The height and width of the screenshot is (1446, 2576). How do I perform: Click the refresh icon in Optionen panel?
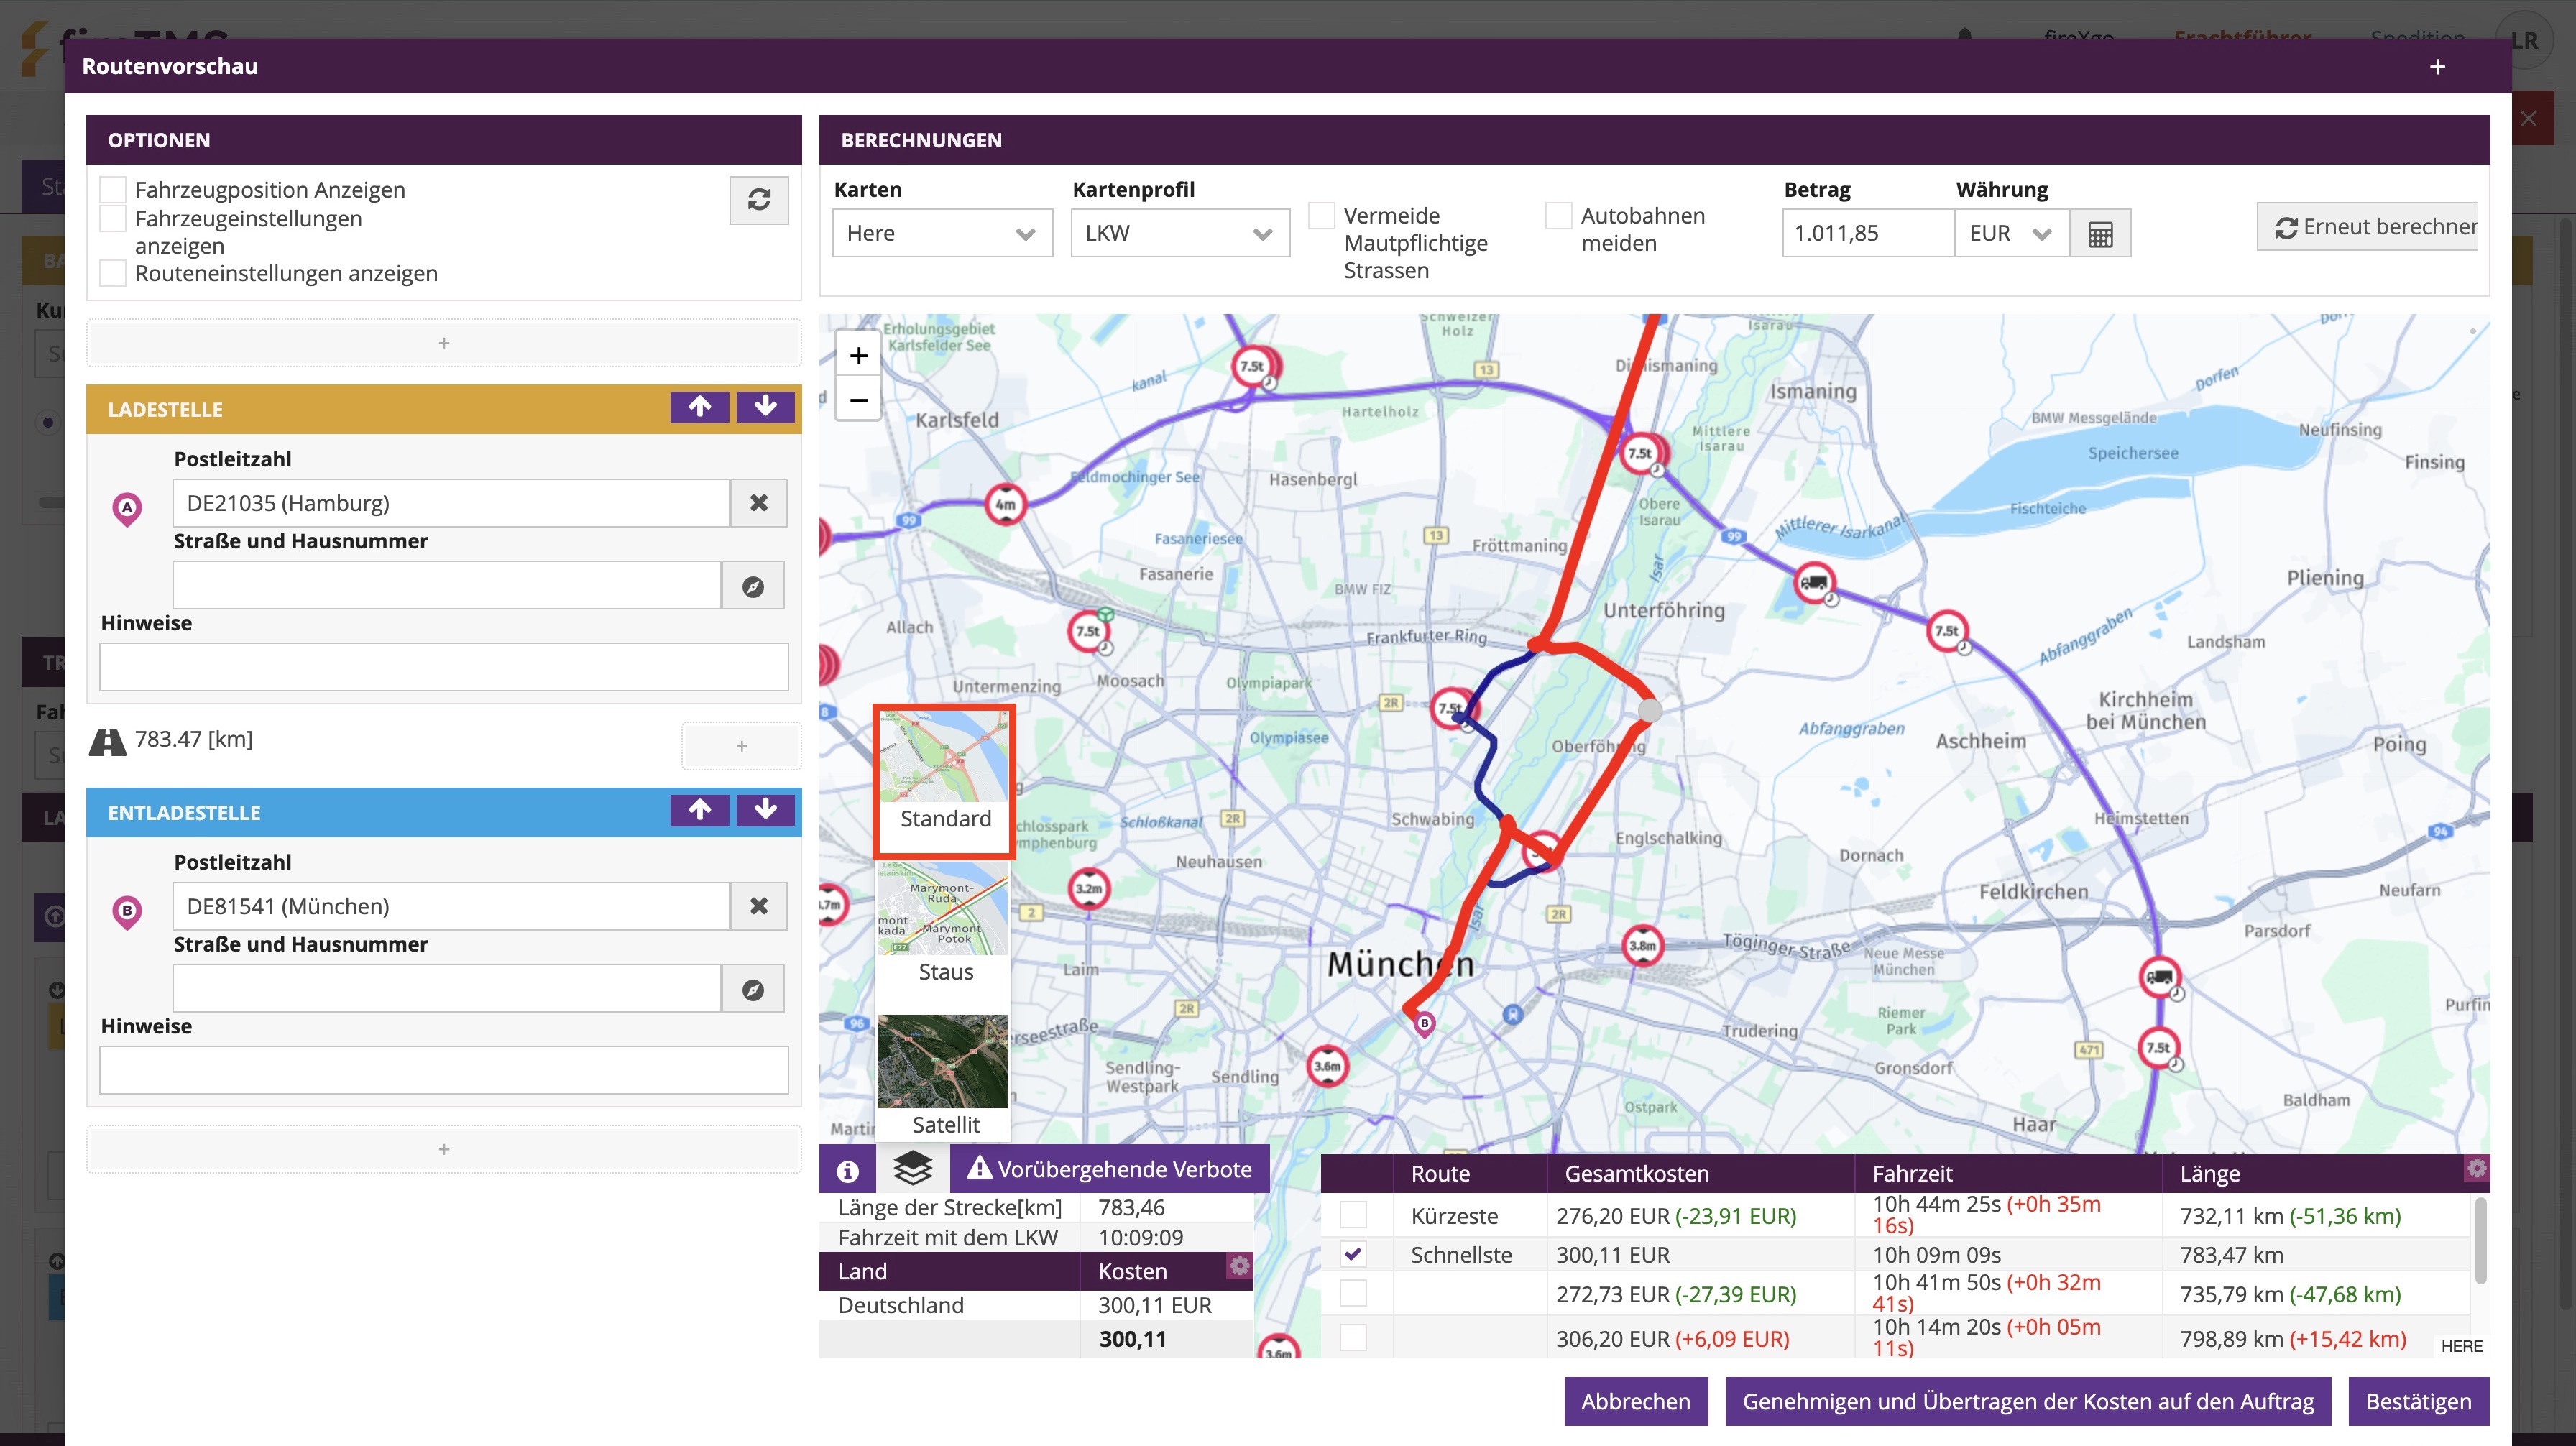pyautogui.click(x=758, y=200)
